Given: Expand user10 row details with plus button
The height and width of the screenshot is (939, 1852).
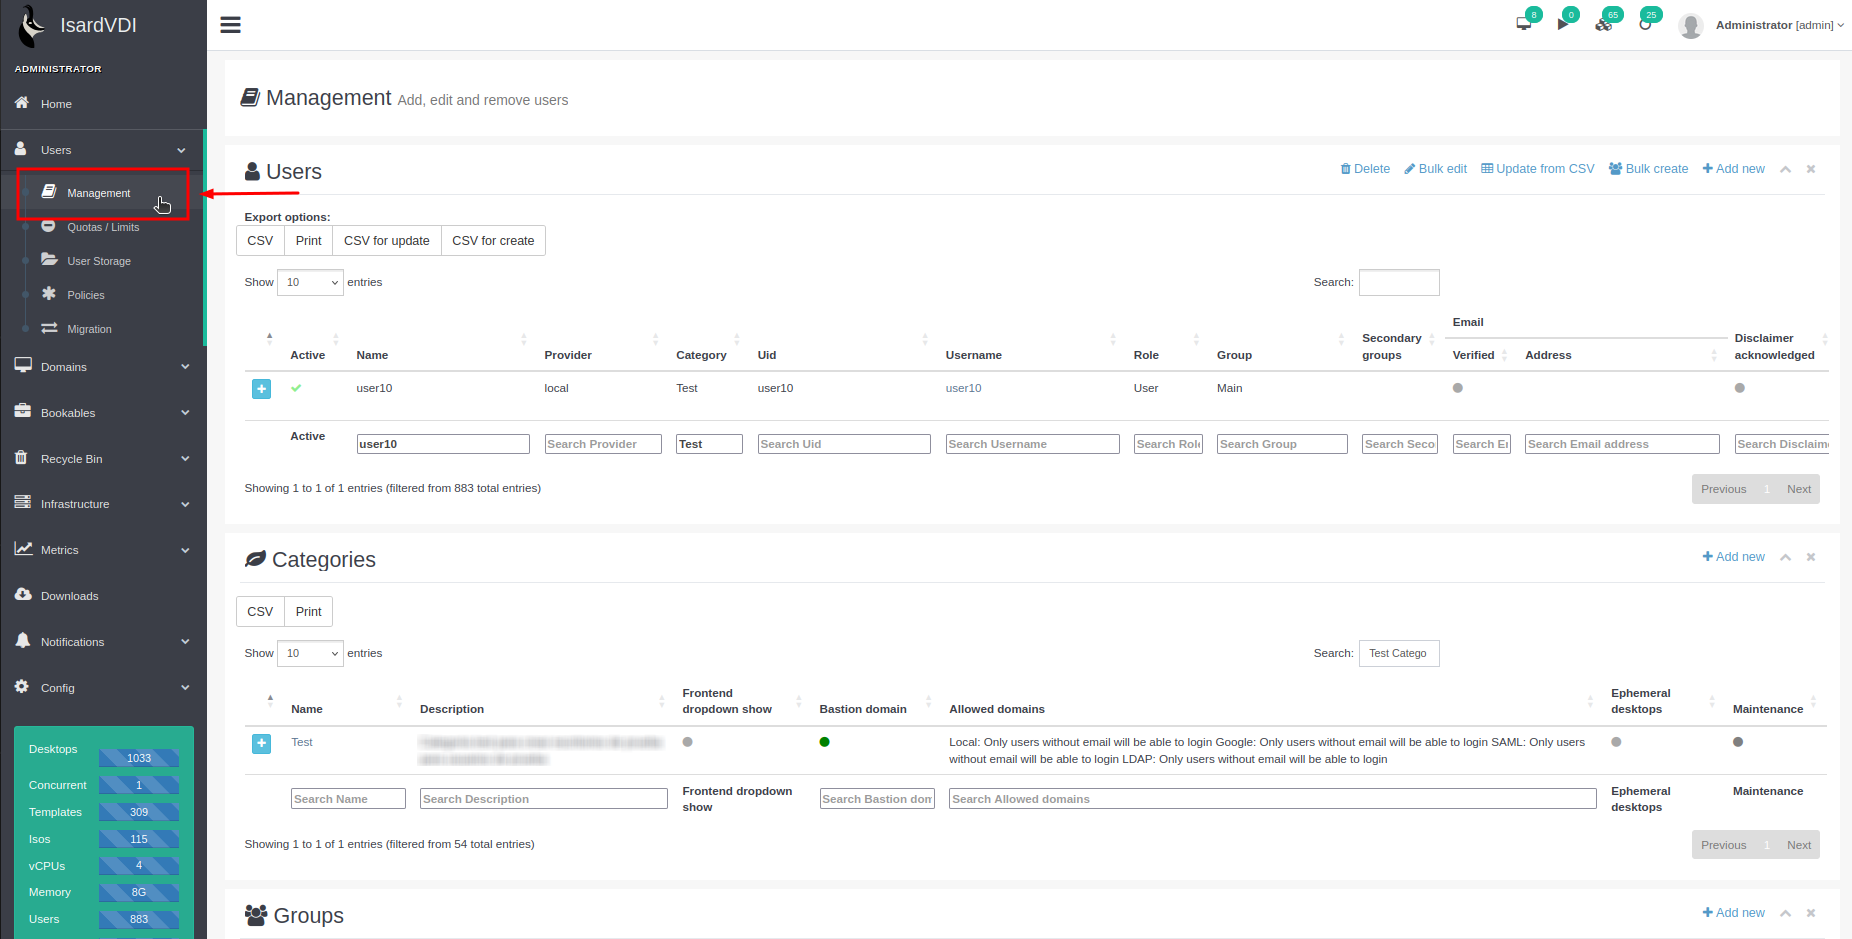Looking at the screenshot, I should coord(261,389).
